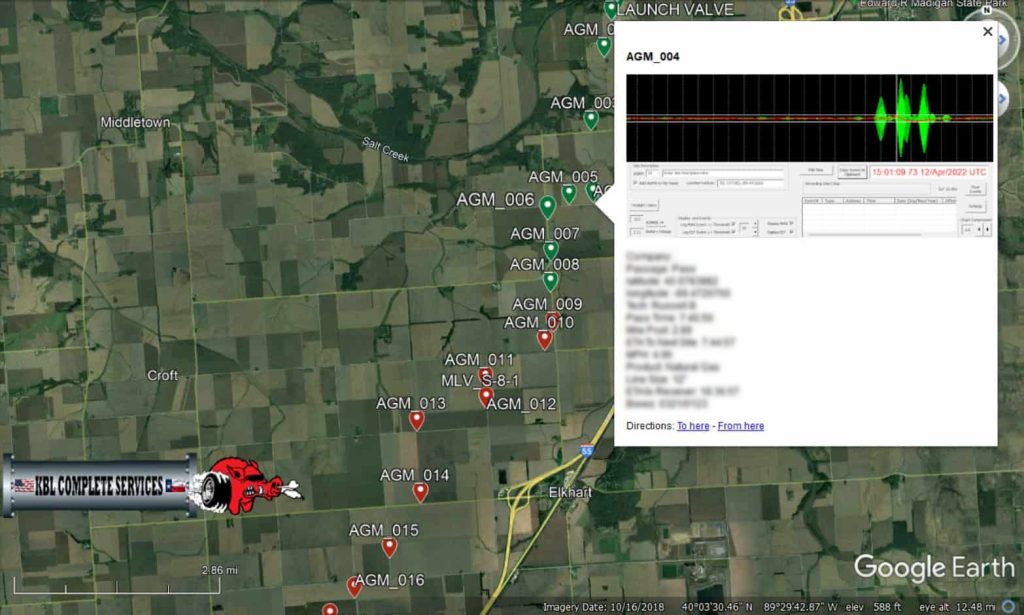Select the red pin beside AGM_012 label
Screen dimensions: 1024x615
pyautogui.click(x=486, y=396)
